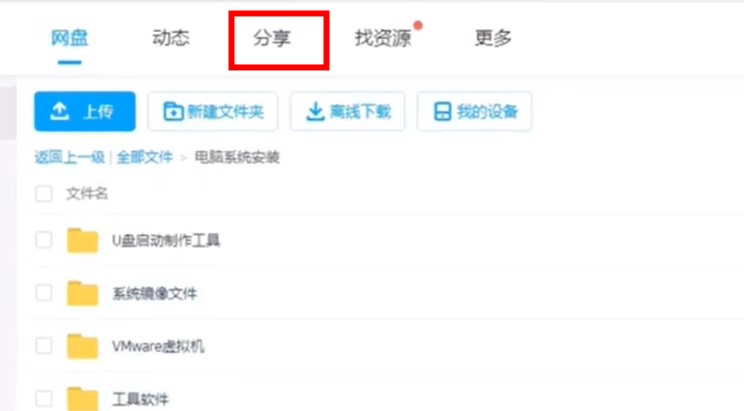Screen dimensions: 744x411
Task: Click the 文件名 column header
Action: 87,194
